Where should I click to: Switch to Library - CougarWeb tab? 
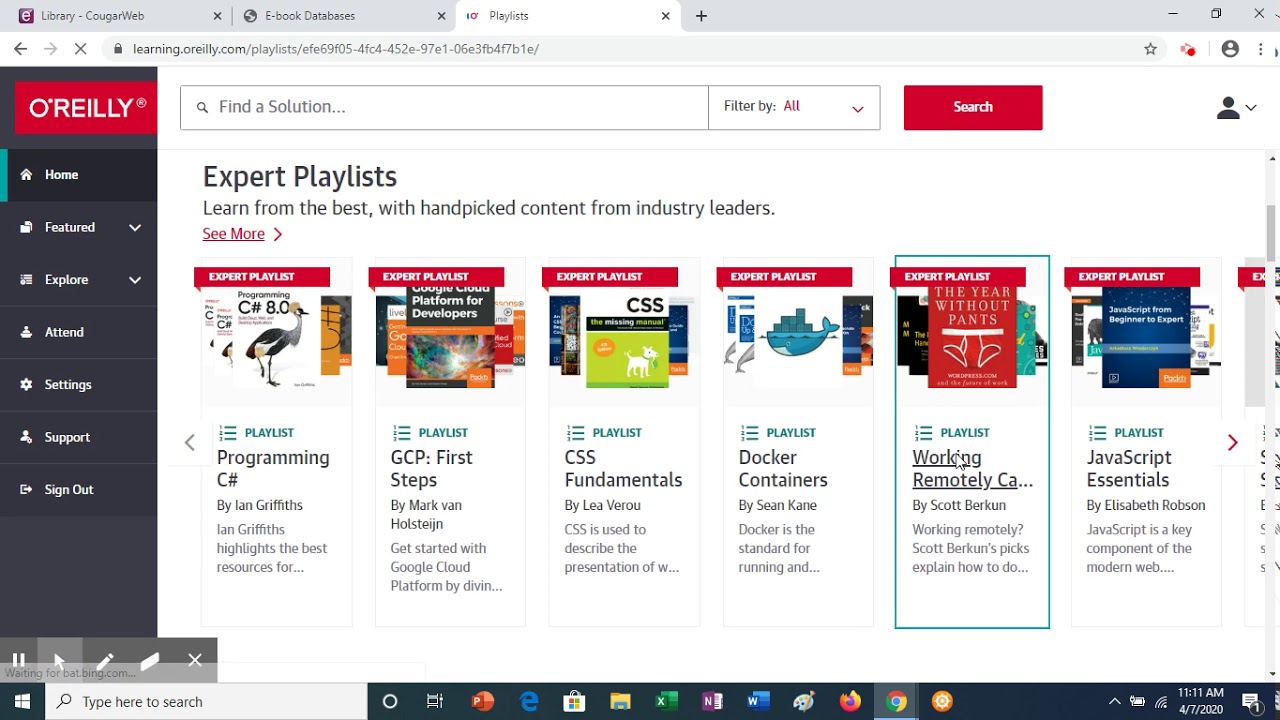(x=120, y=16)
